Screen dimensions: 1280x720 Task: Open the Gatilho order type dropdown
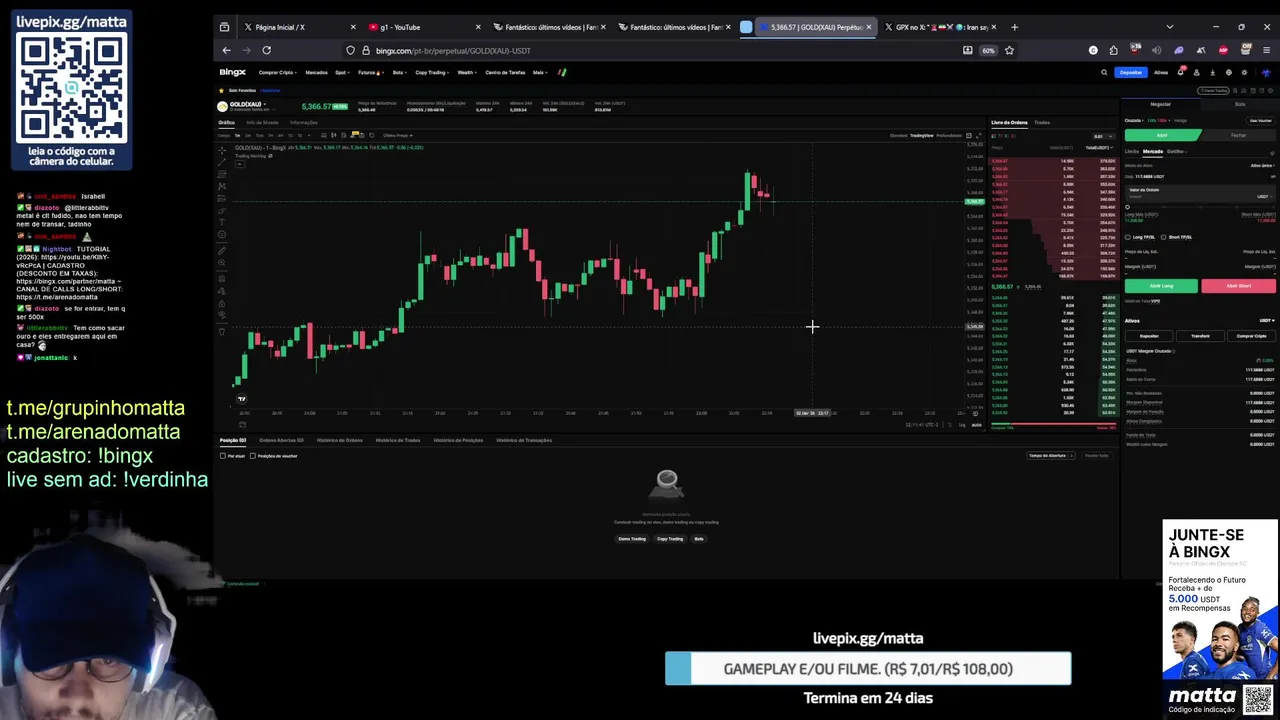[1177, 151]
